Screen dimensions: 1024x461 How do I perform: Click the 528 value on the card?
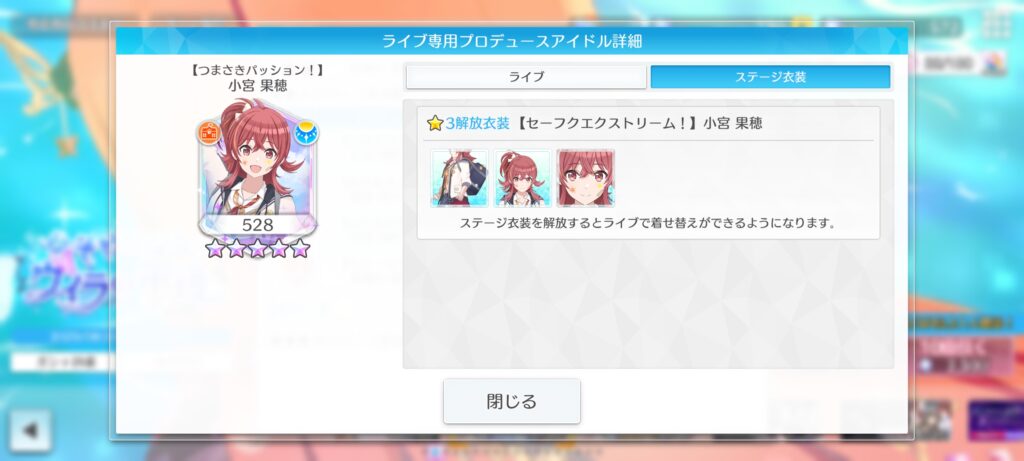click(257, 225)
